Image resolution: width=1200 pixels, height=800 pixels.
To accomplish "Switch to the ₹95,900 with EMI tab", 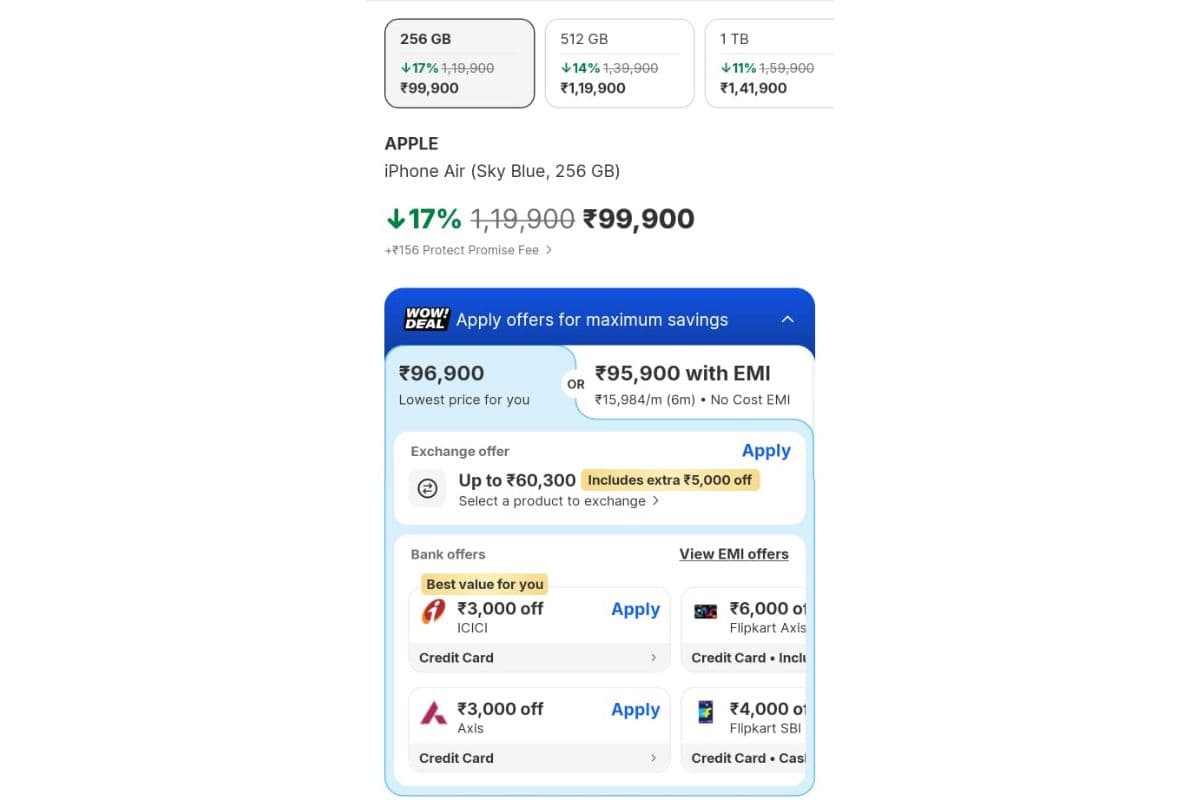I will pyautogui.click(x=692, y=384).
